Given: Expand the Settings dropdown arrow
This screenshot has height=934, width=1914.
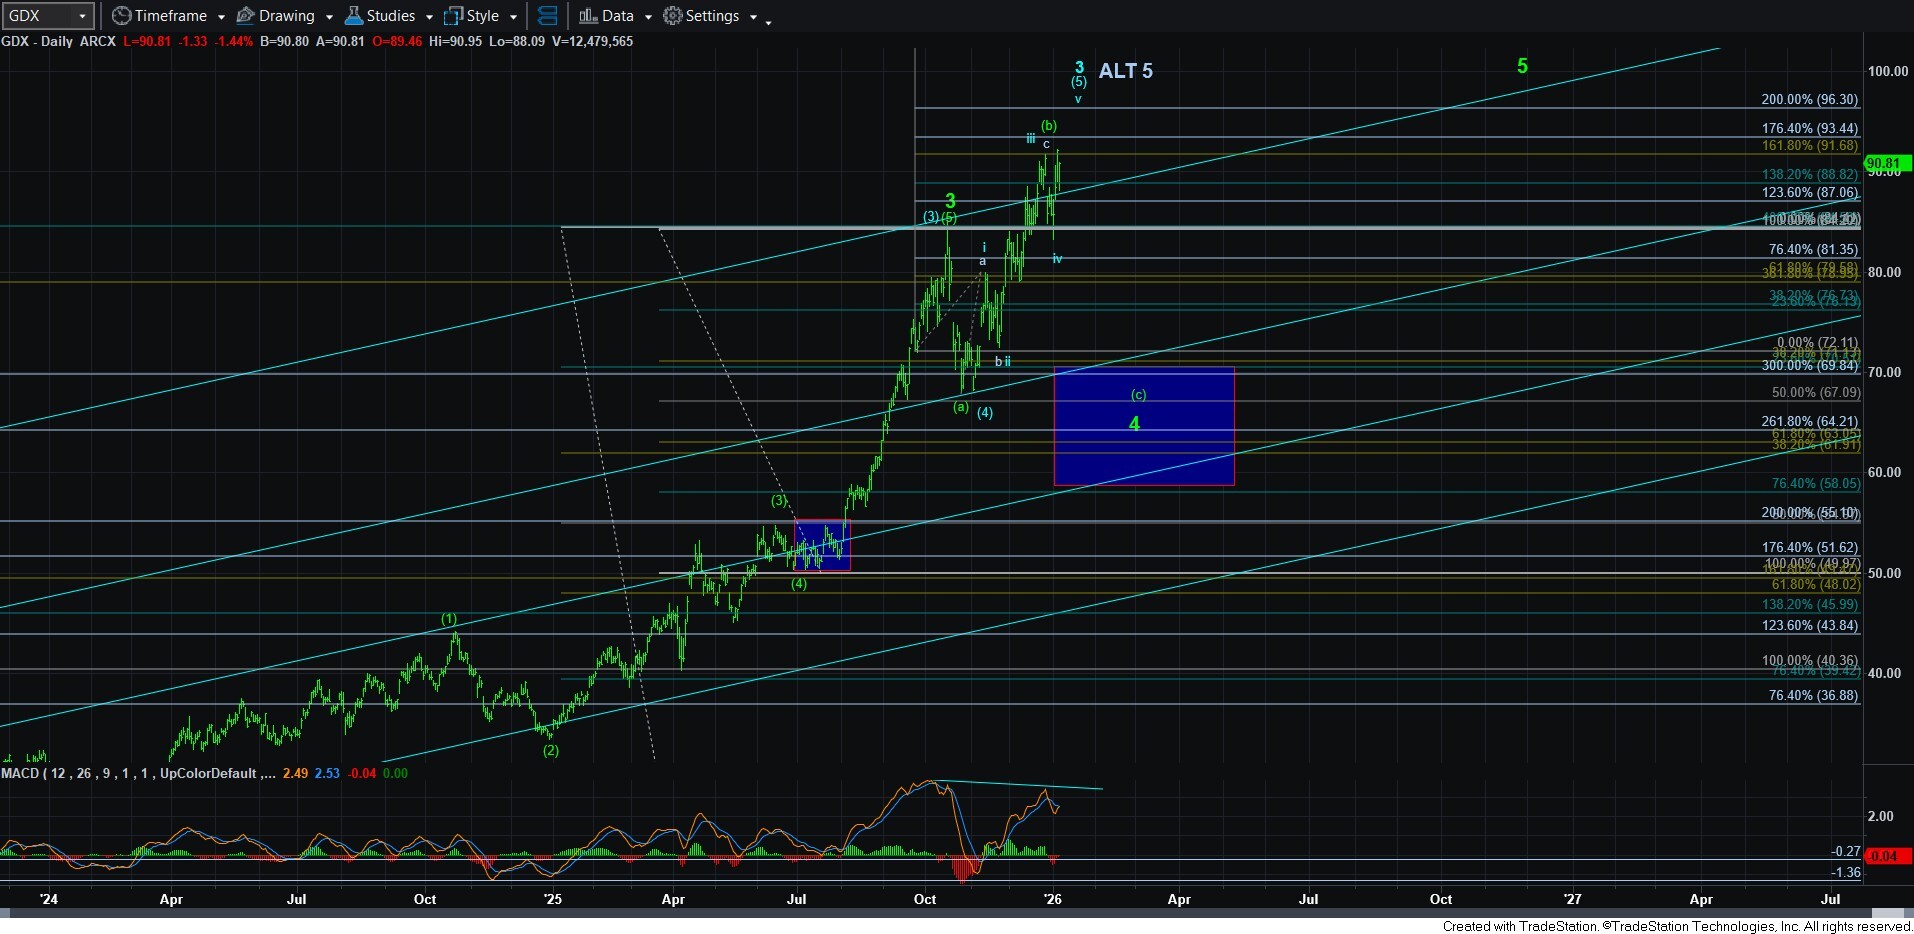Looking at the screenshot, I should 753,17.
